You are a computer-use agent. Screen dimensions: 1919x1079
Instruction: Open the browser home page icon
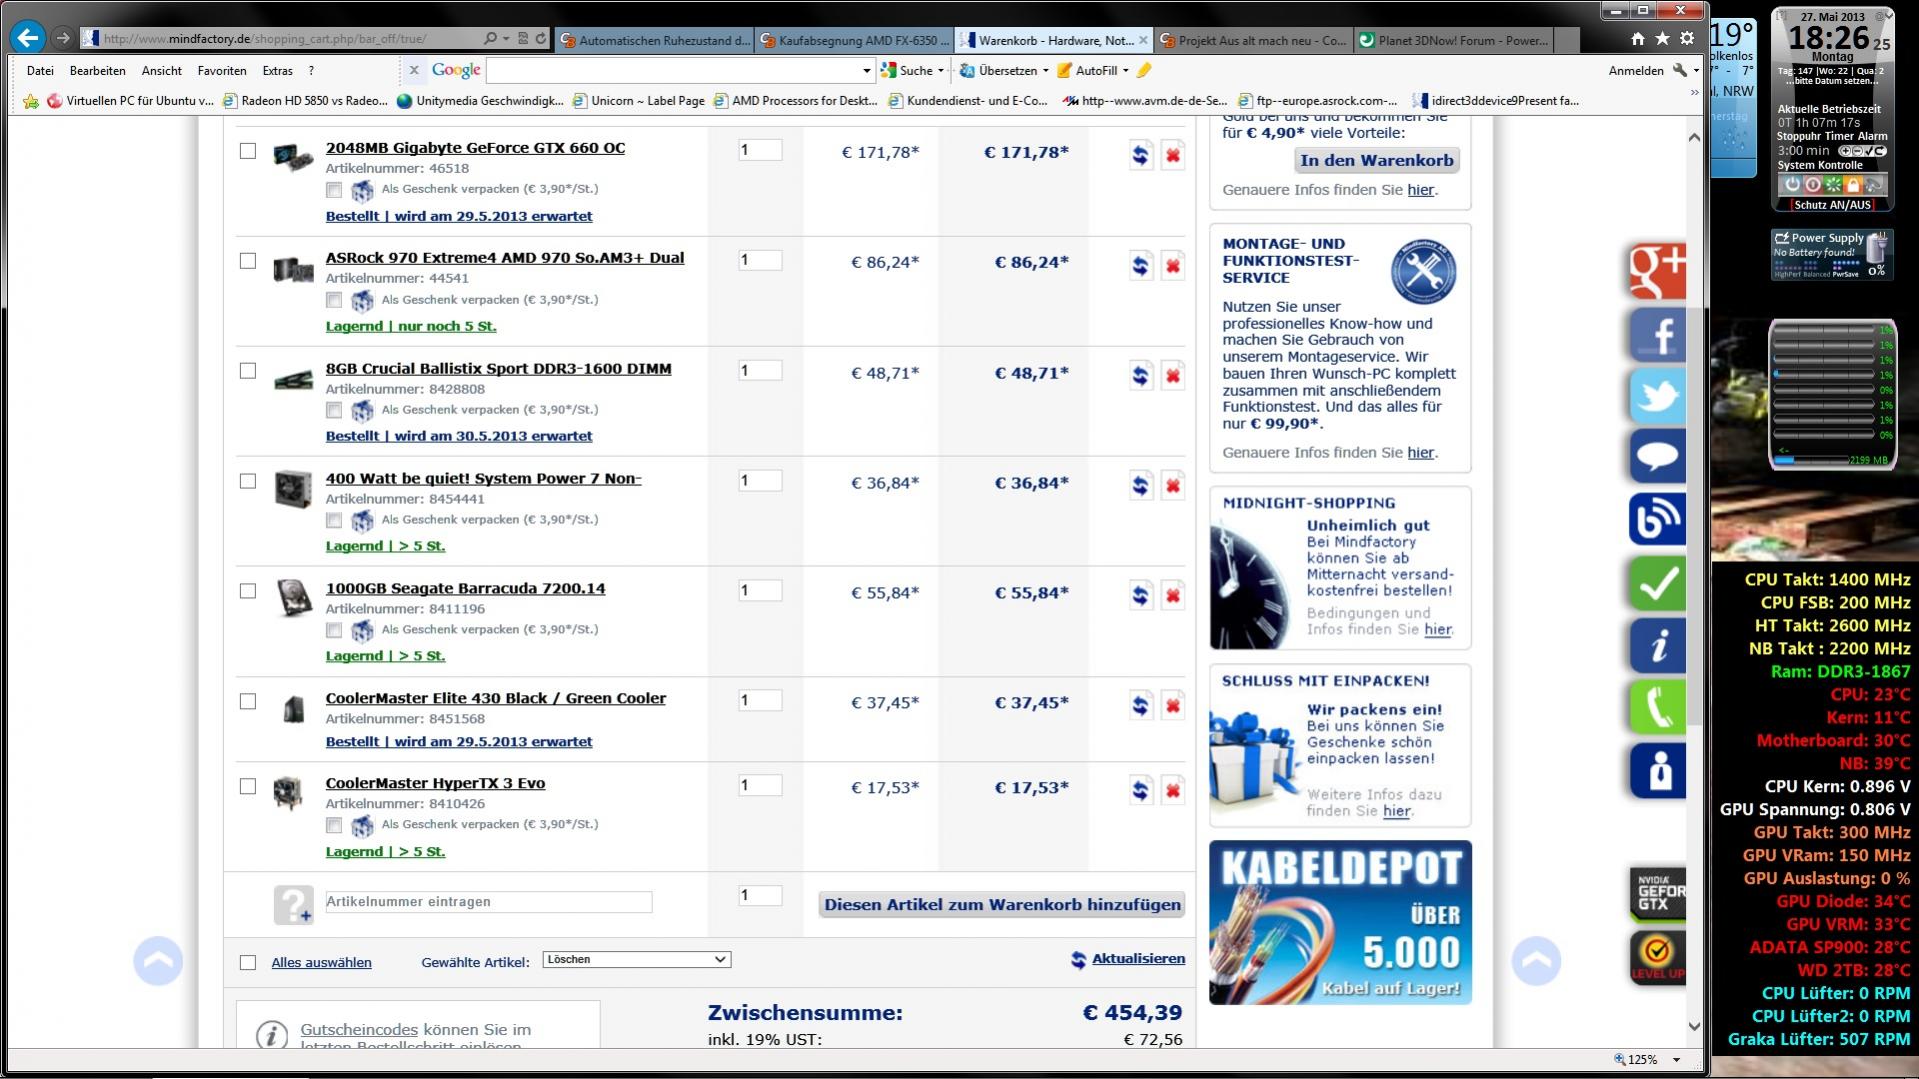tap(1637, 39)
